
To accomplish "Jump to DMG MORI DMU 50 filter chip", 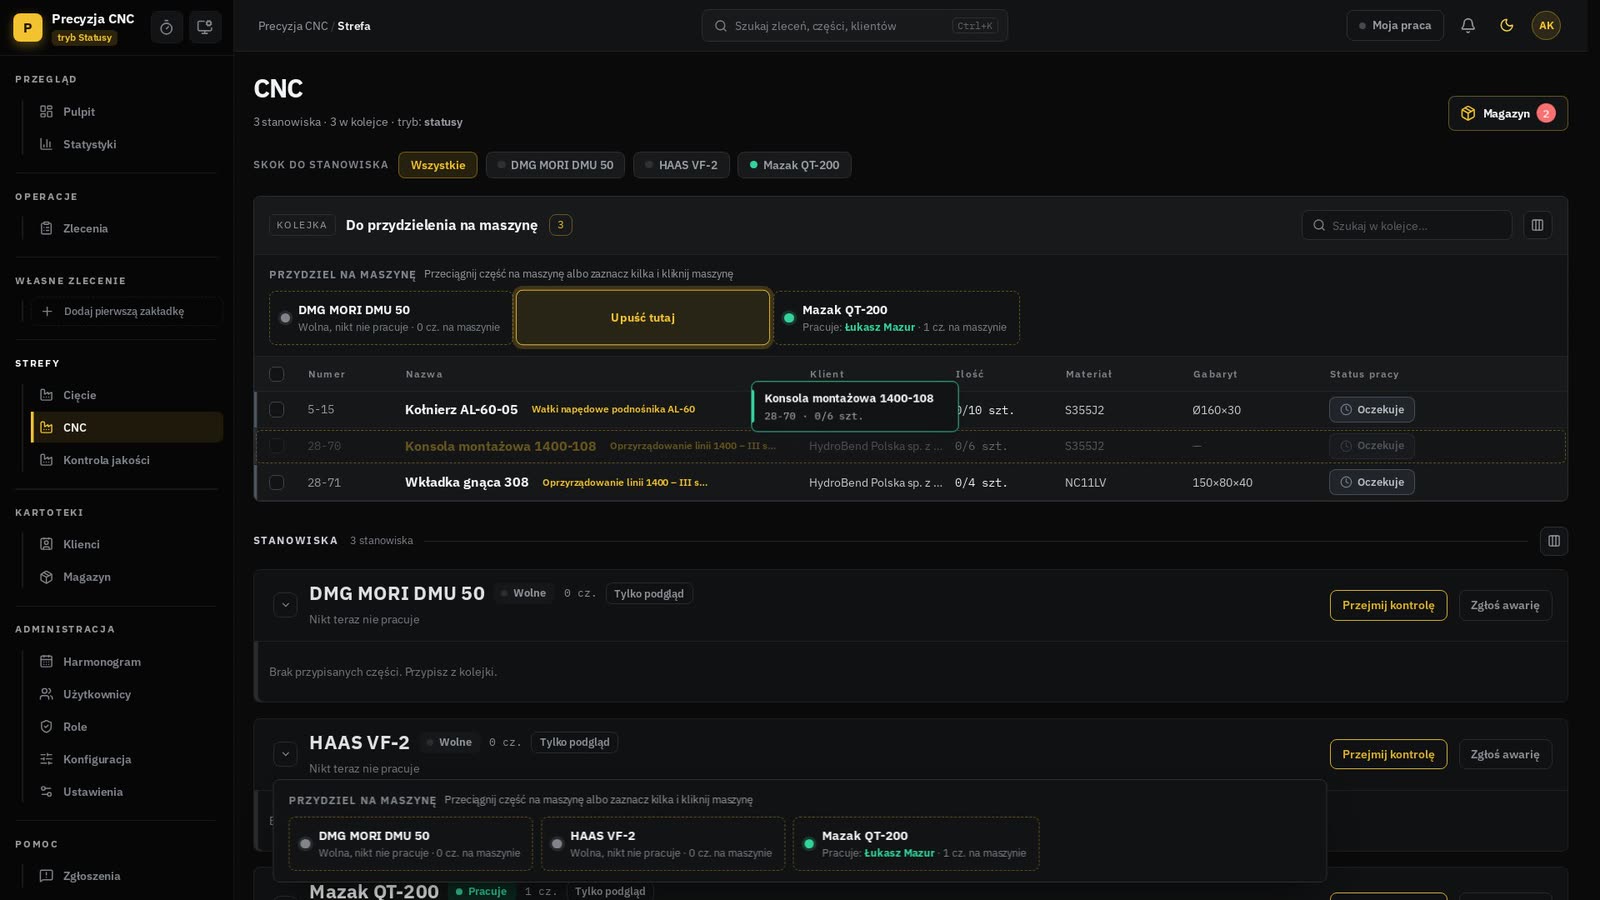I will (x=556, y=165).
